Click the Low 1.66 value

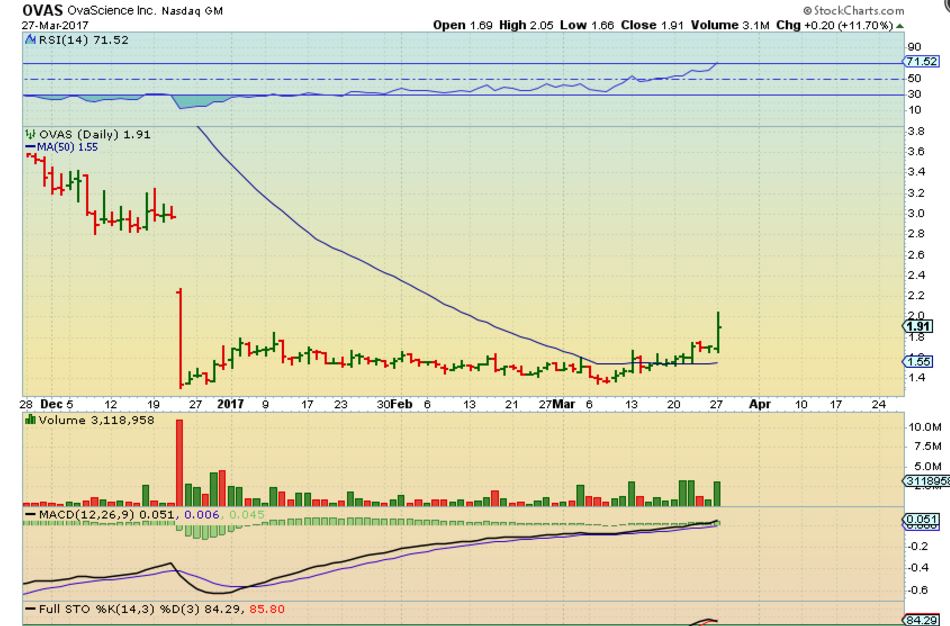(x=586, y=25)
